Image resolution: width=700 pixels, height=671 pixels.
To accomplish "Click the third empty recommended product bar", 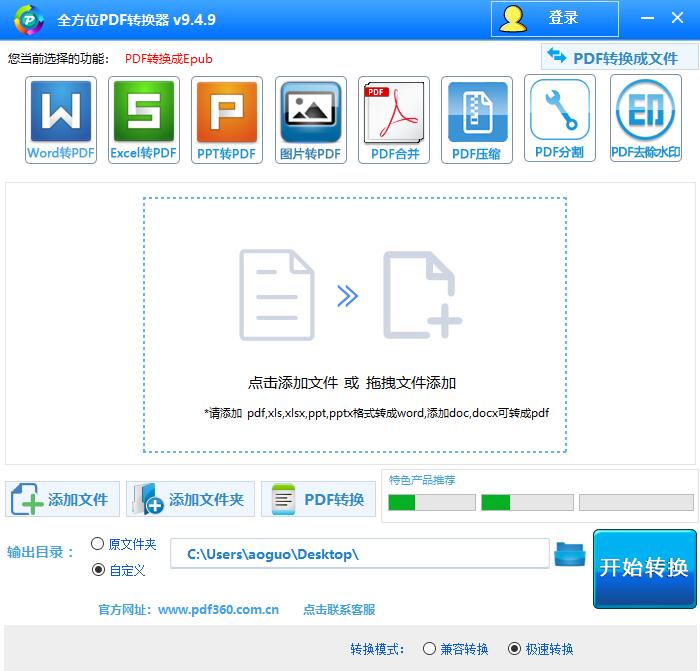I will (x=636, y=502).
